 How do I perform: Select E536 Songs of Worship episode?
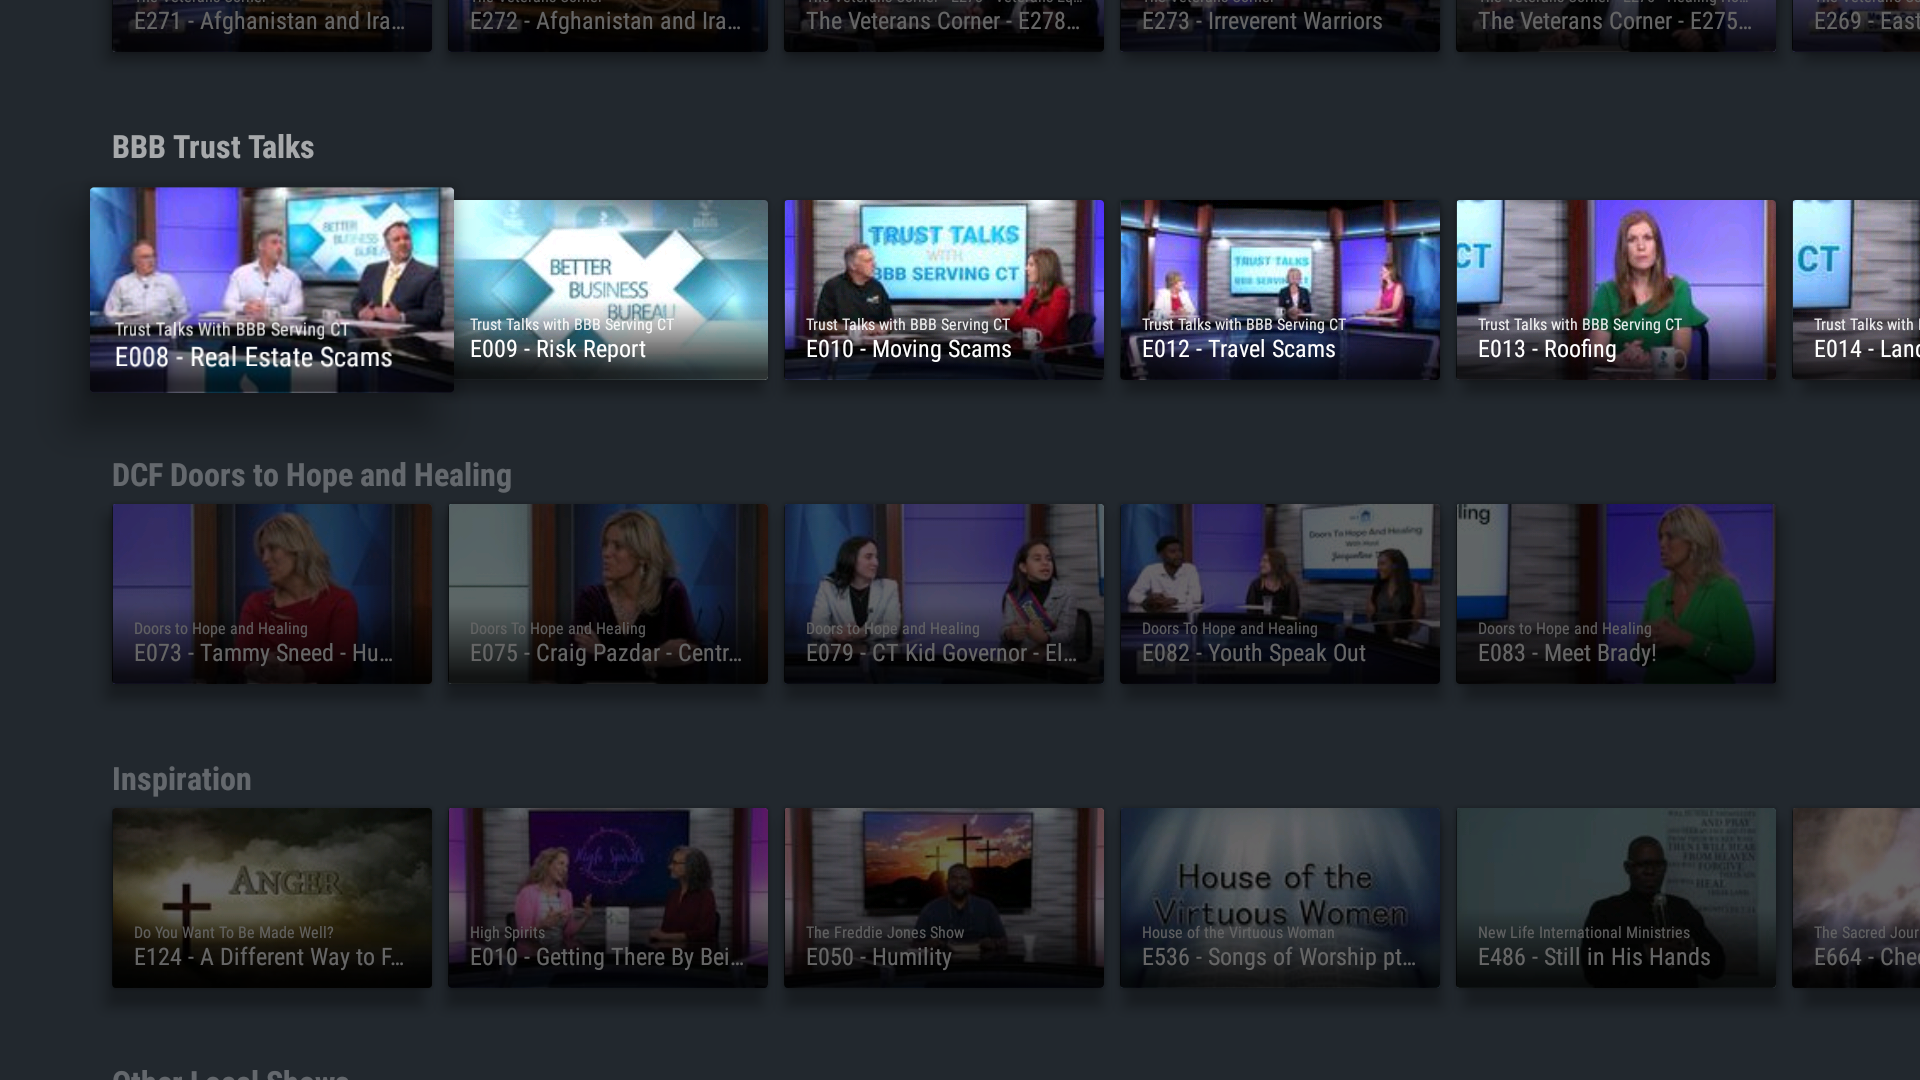click(1280, 897)
